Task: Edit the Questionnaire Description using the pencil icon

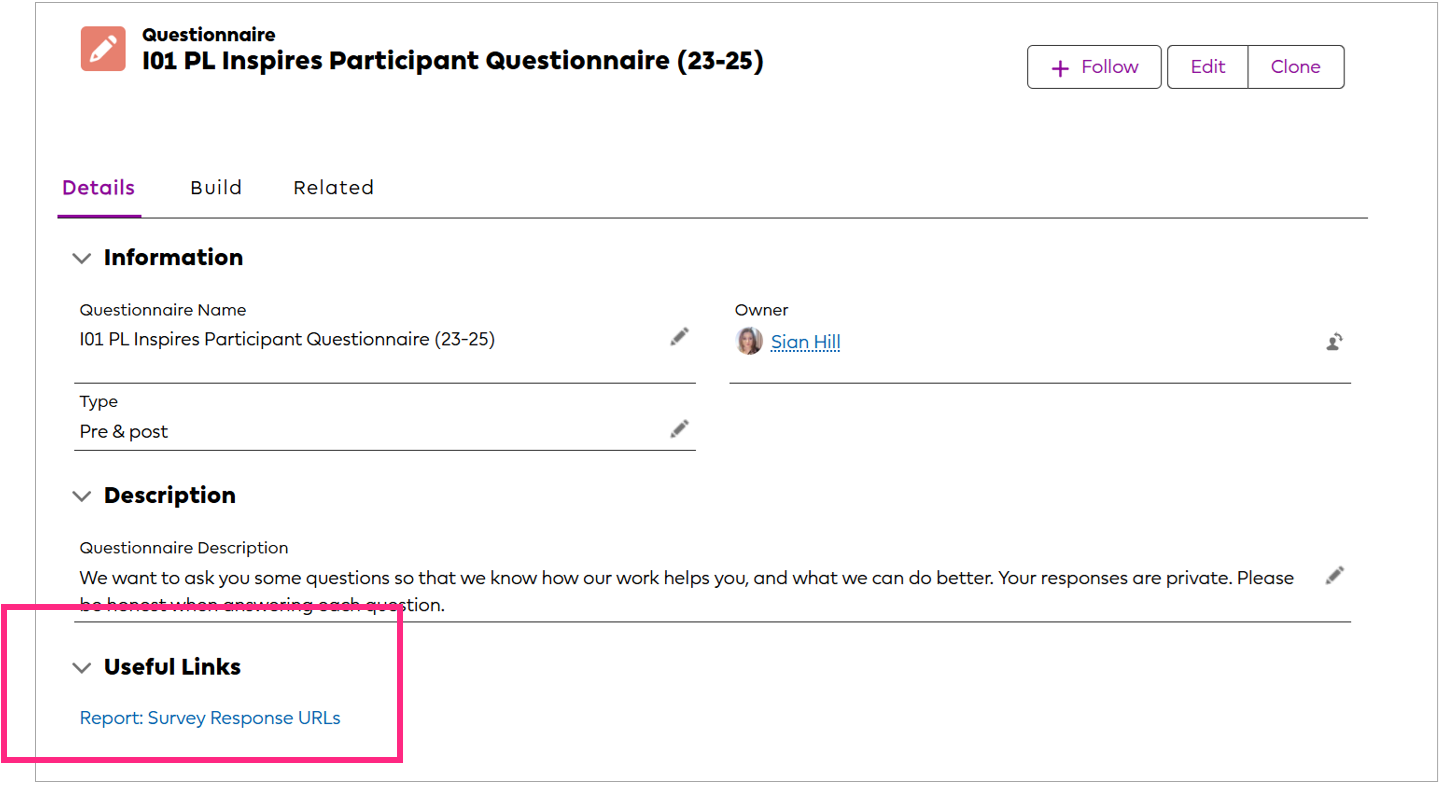Action: pyautogui.click(x=1334, y=575)
